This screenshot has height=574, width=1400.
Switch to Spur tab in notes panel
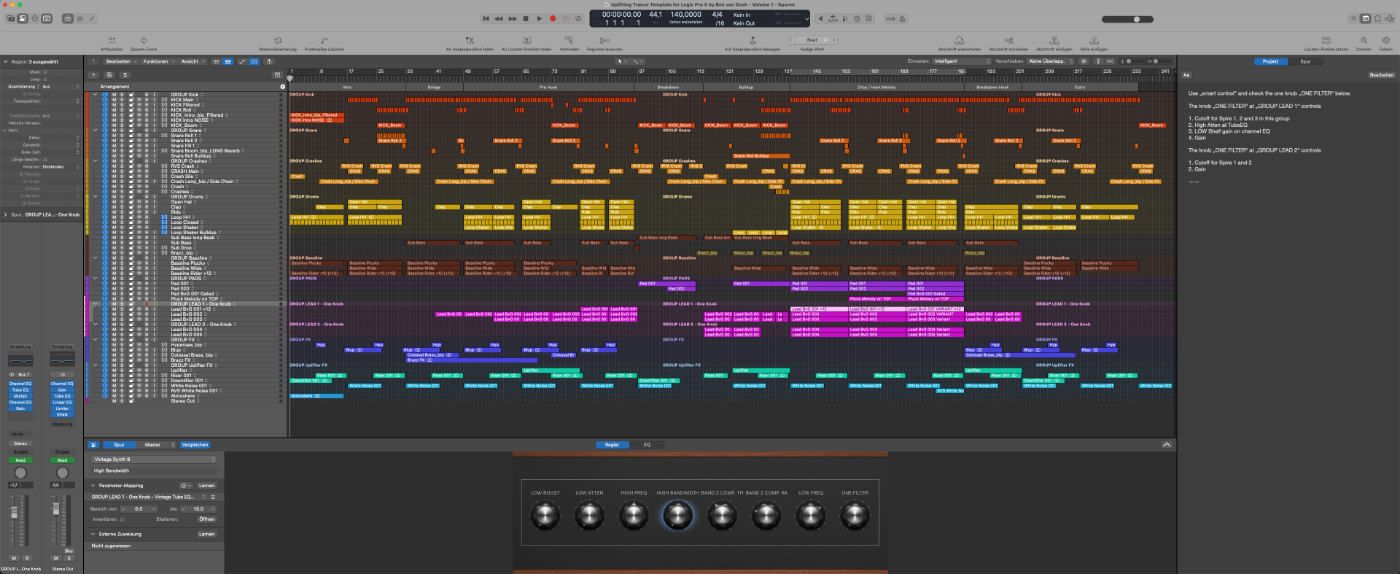coord(1305,61)
